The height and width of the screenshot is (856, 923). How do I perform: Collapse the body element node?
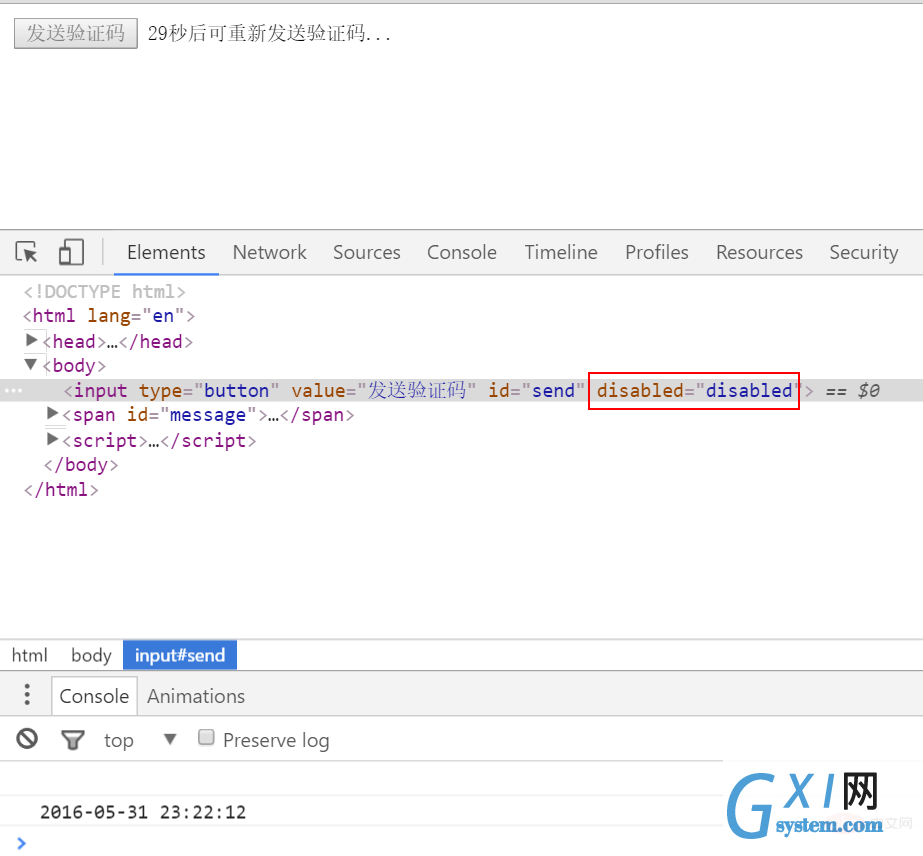pos(31,364)
